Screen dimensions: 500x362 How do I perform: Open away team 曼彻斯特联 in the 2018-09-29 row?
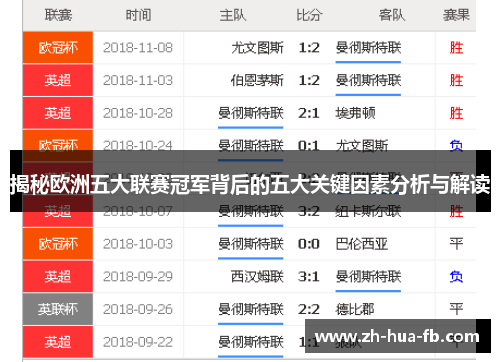(x=368, y=277)
